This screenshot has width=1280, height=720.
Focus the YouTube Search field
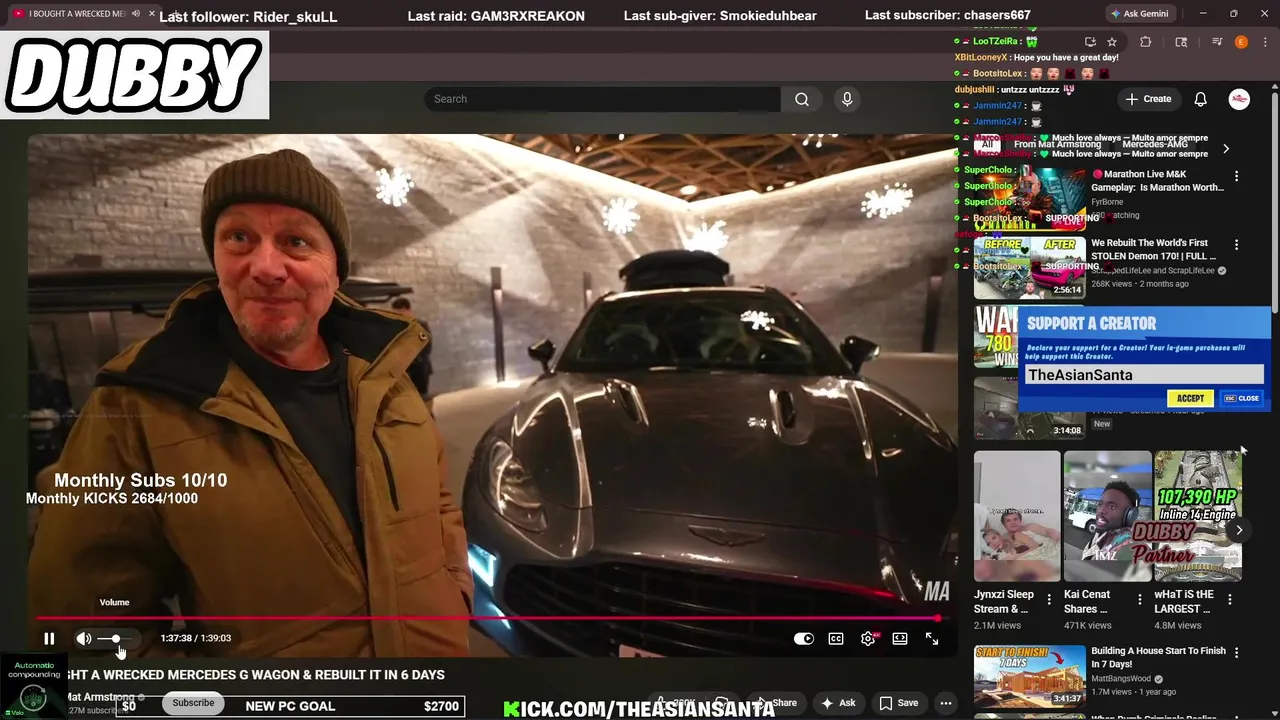(603, 99)
